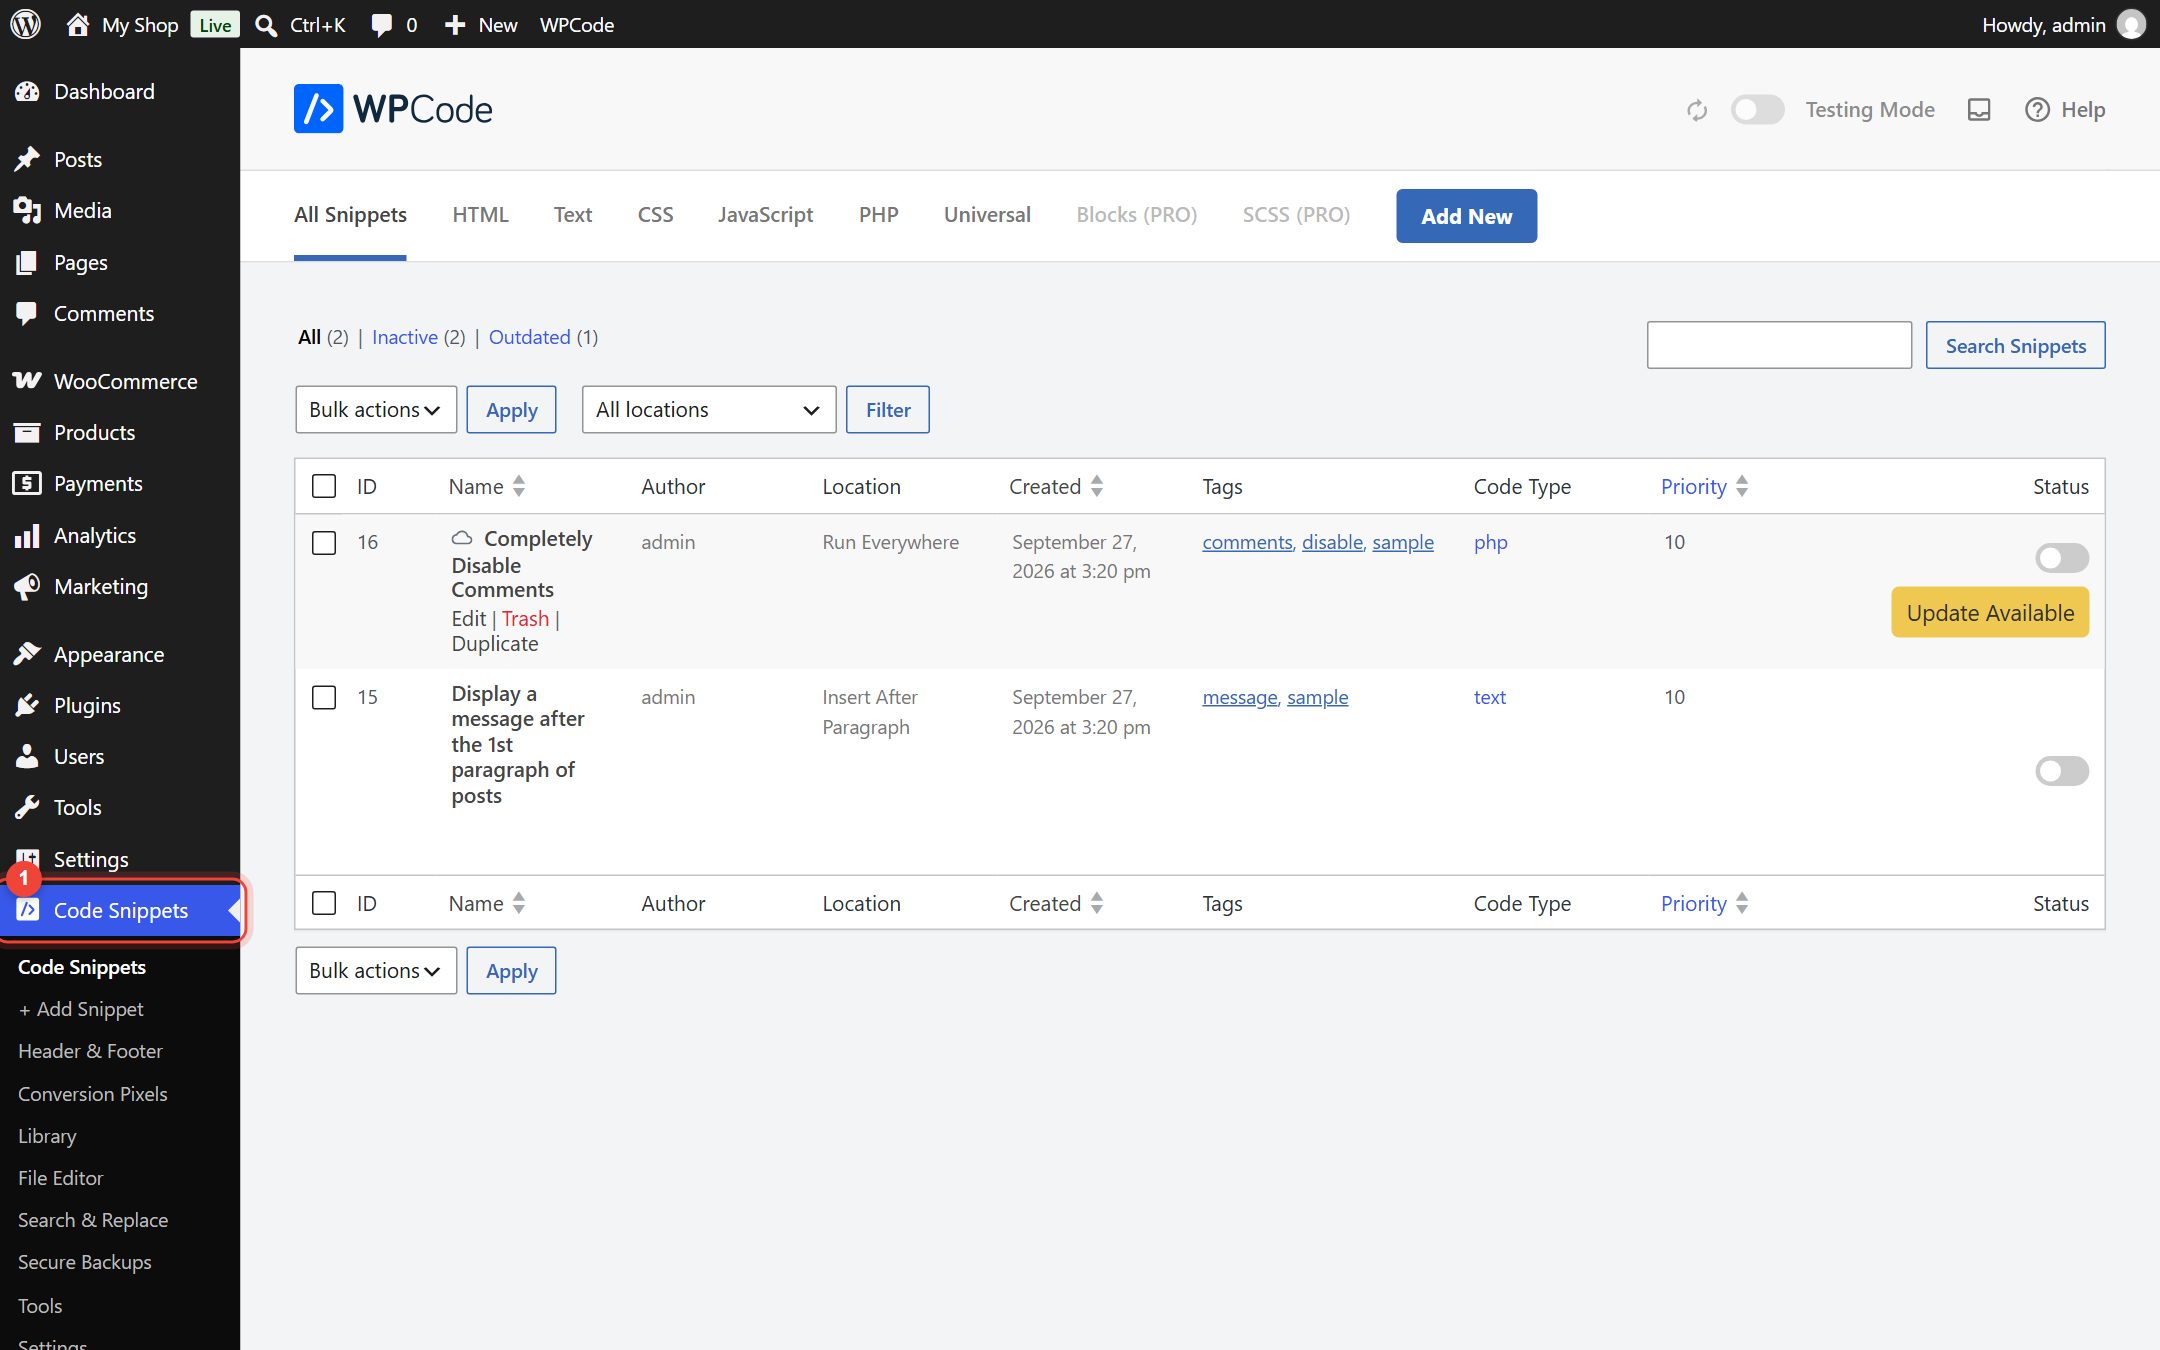
Task: Switch to the HTML tab
Action: pos(480,215)
